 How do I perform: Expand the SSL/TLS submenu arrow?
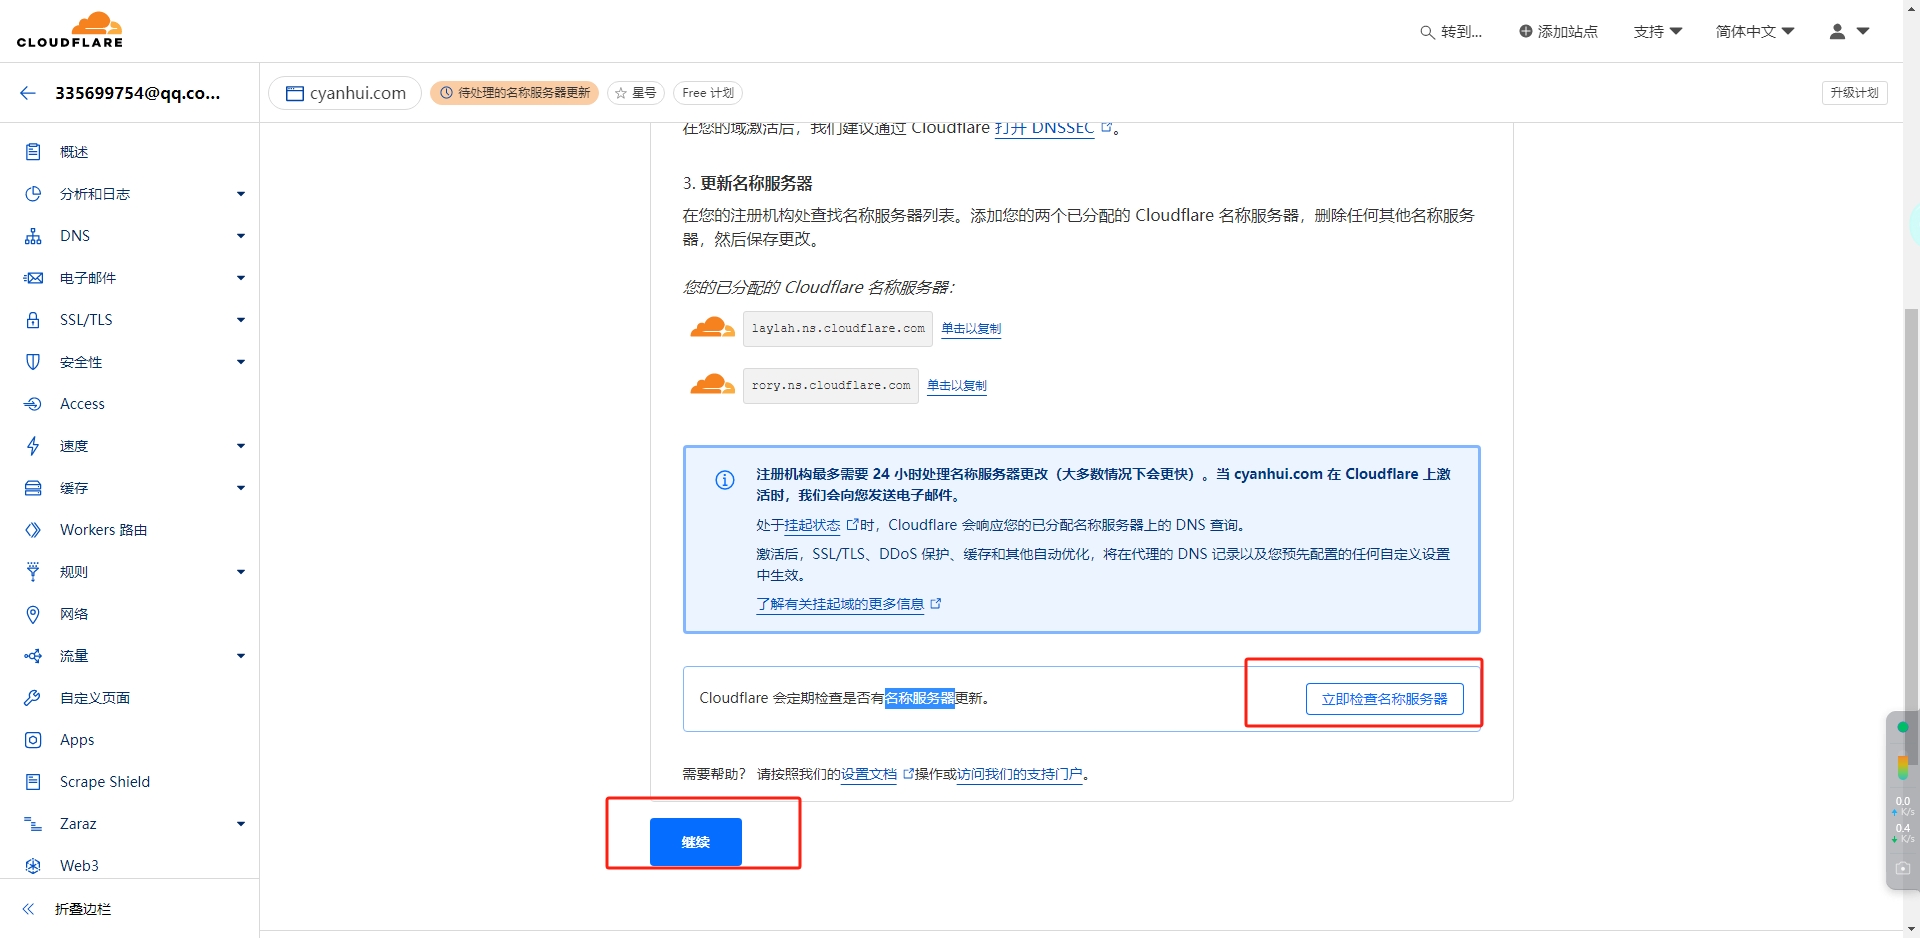[241, 320]
